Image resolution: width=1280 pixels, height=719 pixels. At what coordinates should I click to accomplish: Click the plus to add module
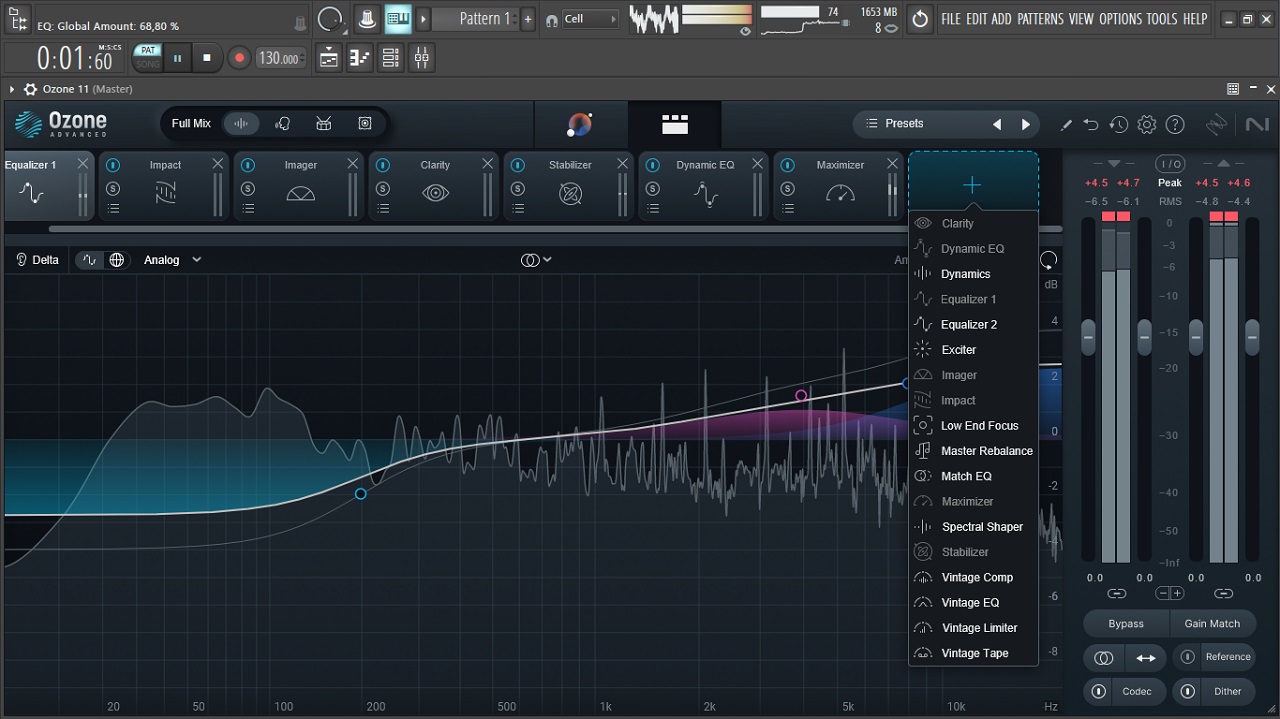coord(972,185)
